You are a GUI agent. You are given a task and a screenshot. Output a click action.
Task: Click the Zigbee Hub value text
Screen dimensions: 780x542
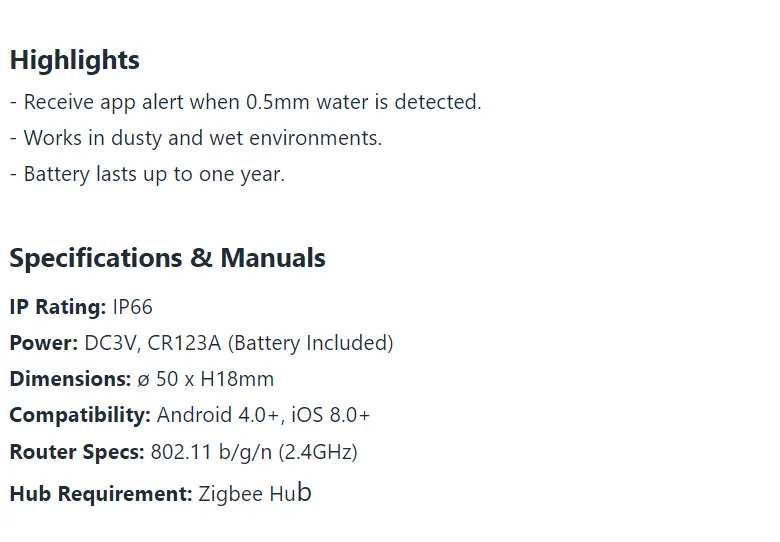pyautogui.click(x=255, y=493)
